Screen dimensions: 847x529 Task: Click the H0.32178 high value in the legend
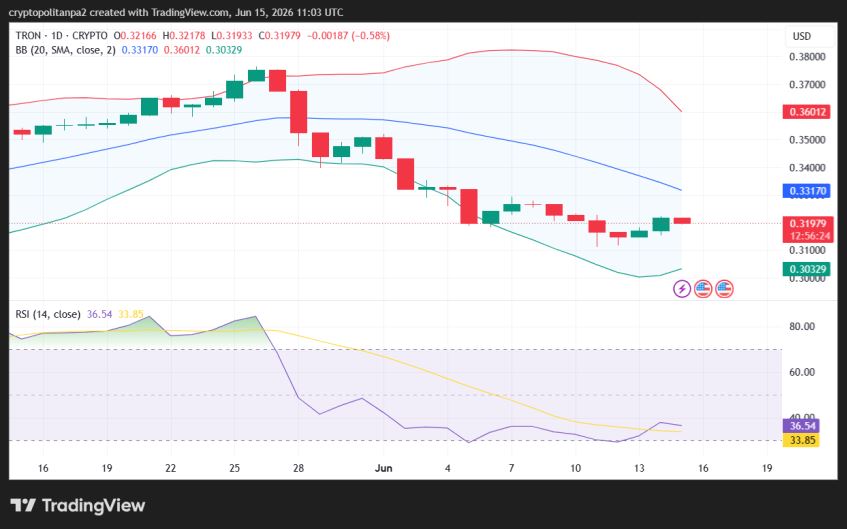coord(184,36)
